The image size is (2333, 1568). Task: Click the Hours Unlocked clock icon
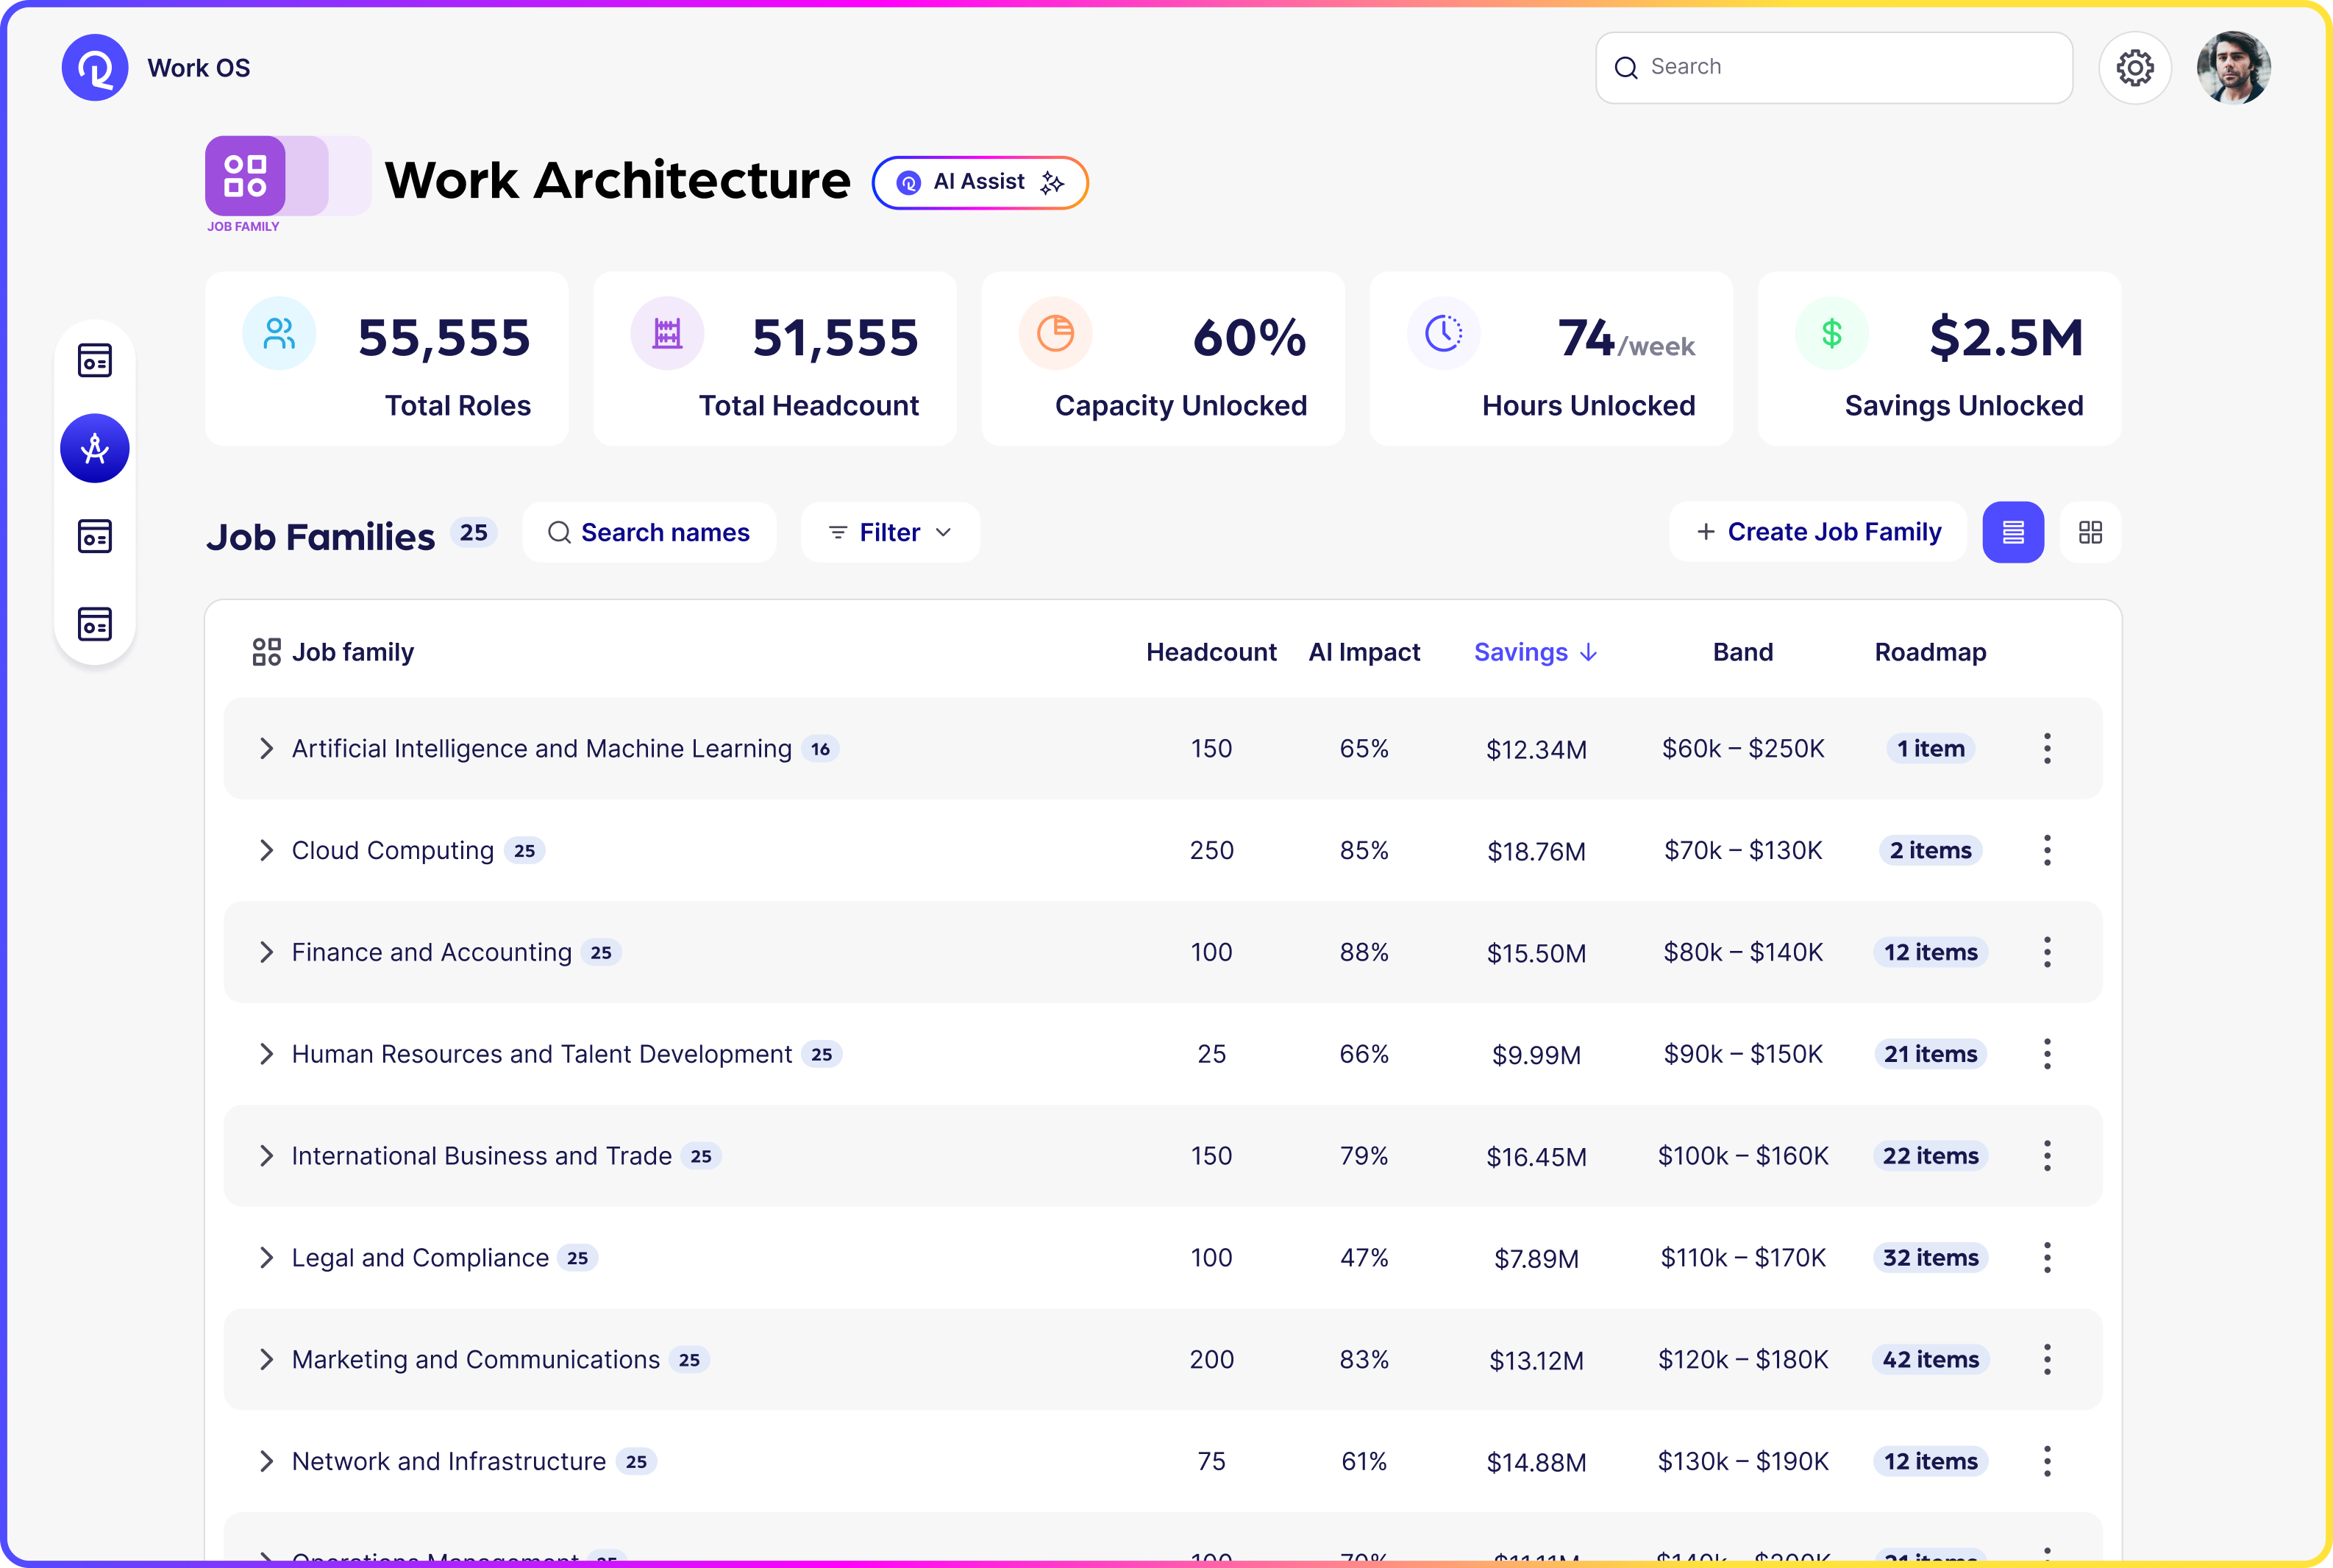click(x=1443, y=333)
